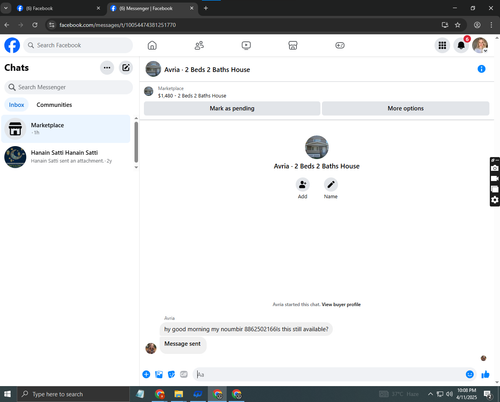
Task: Click the Search Facebook field
Action: (x=78, y=45)
